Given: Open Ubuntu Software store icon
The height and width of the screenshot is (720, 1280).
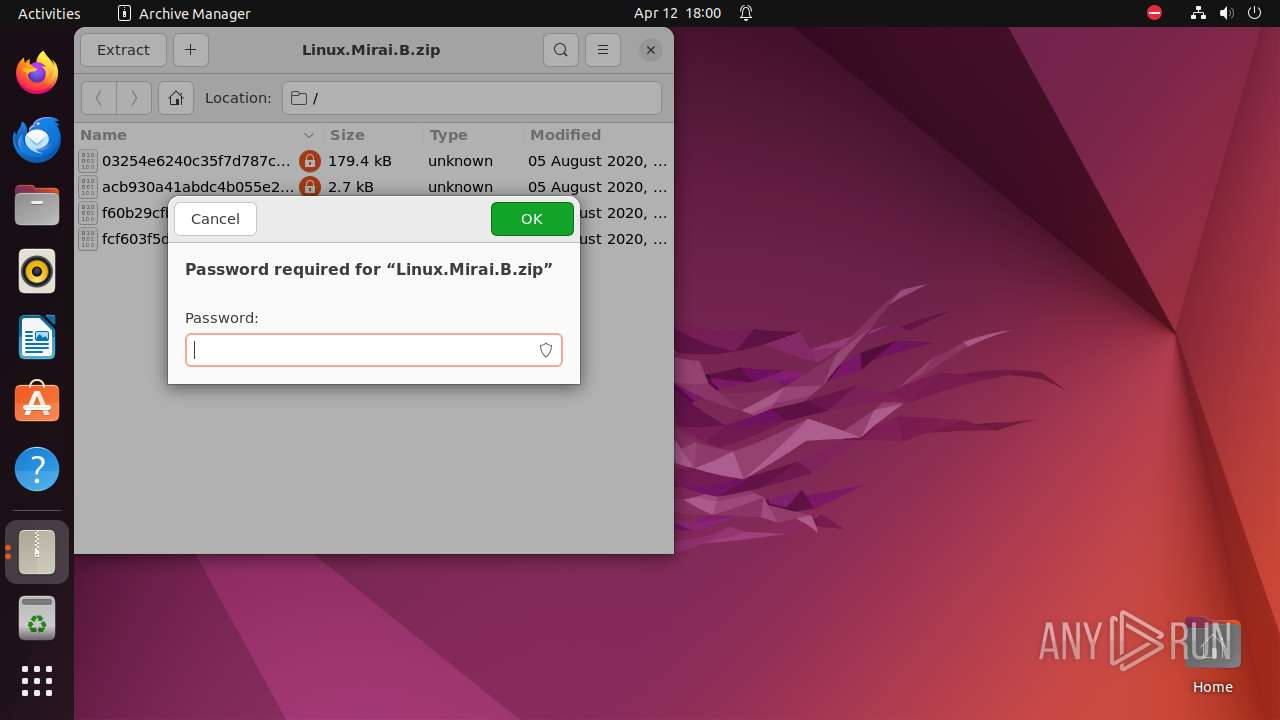Looking at the screenshot, I should [37, 403].
